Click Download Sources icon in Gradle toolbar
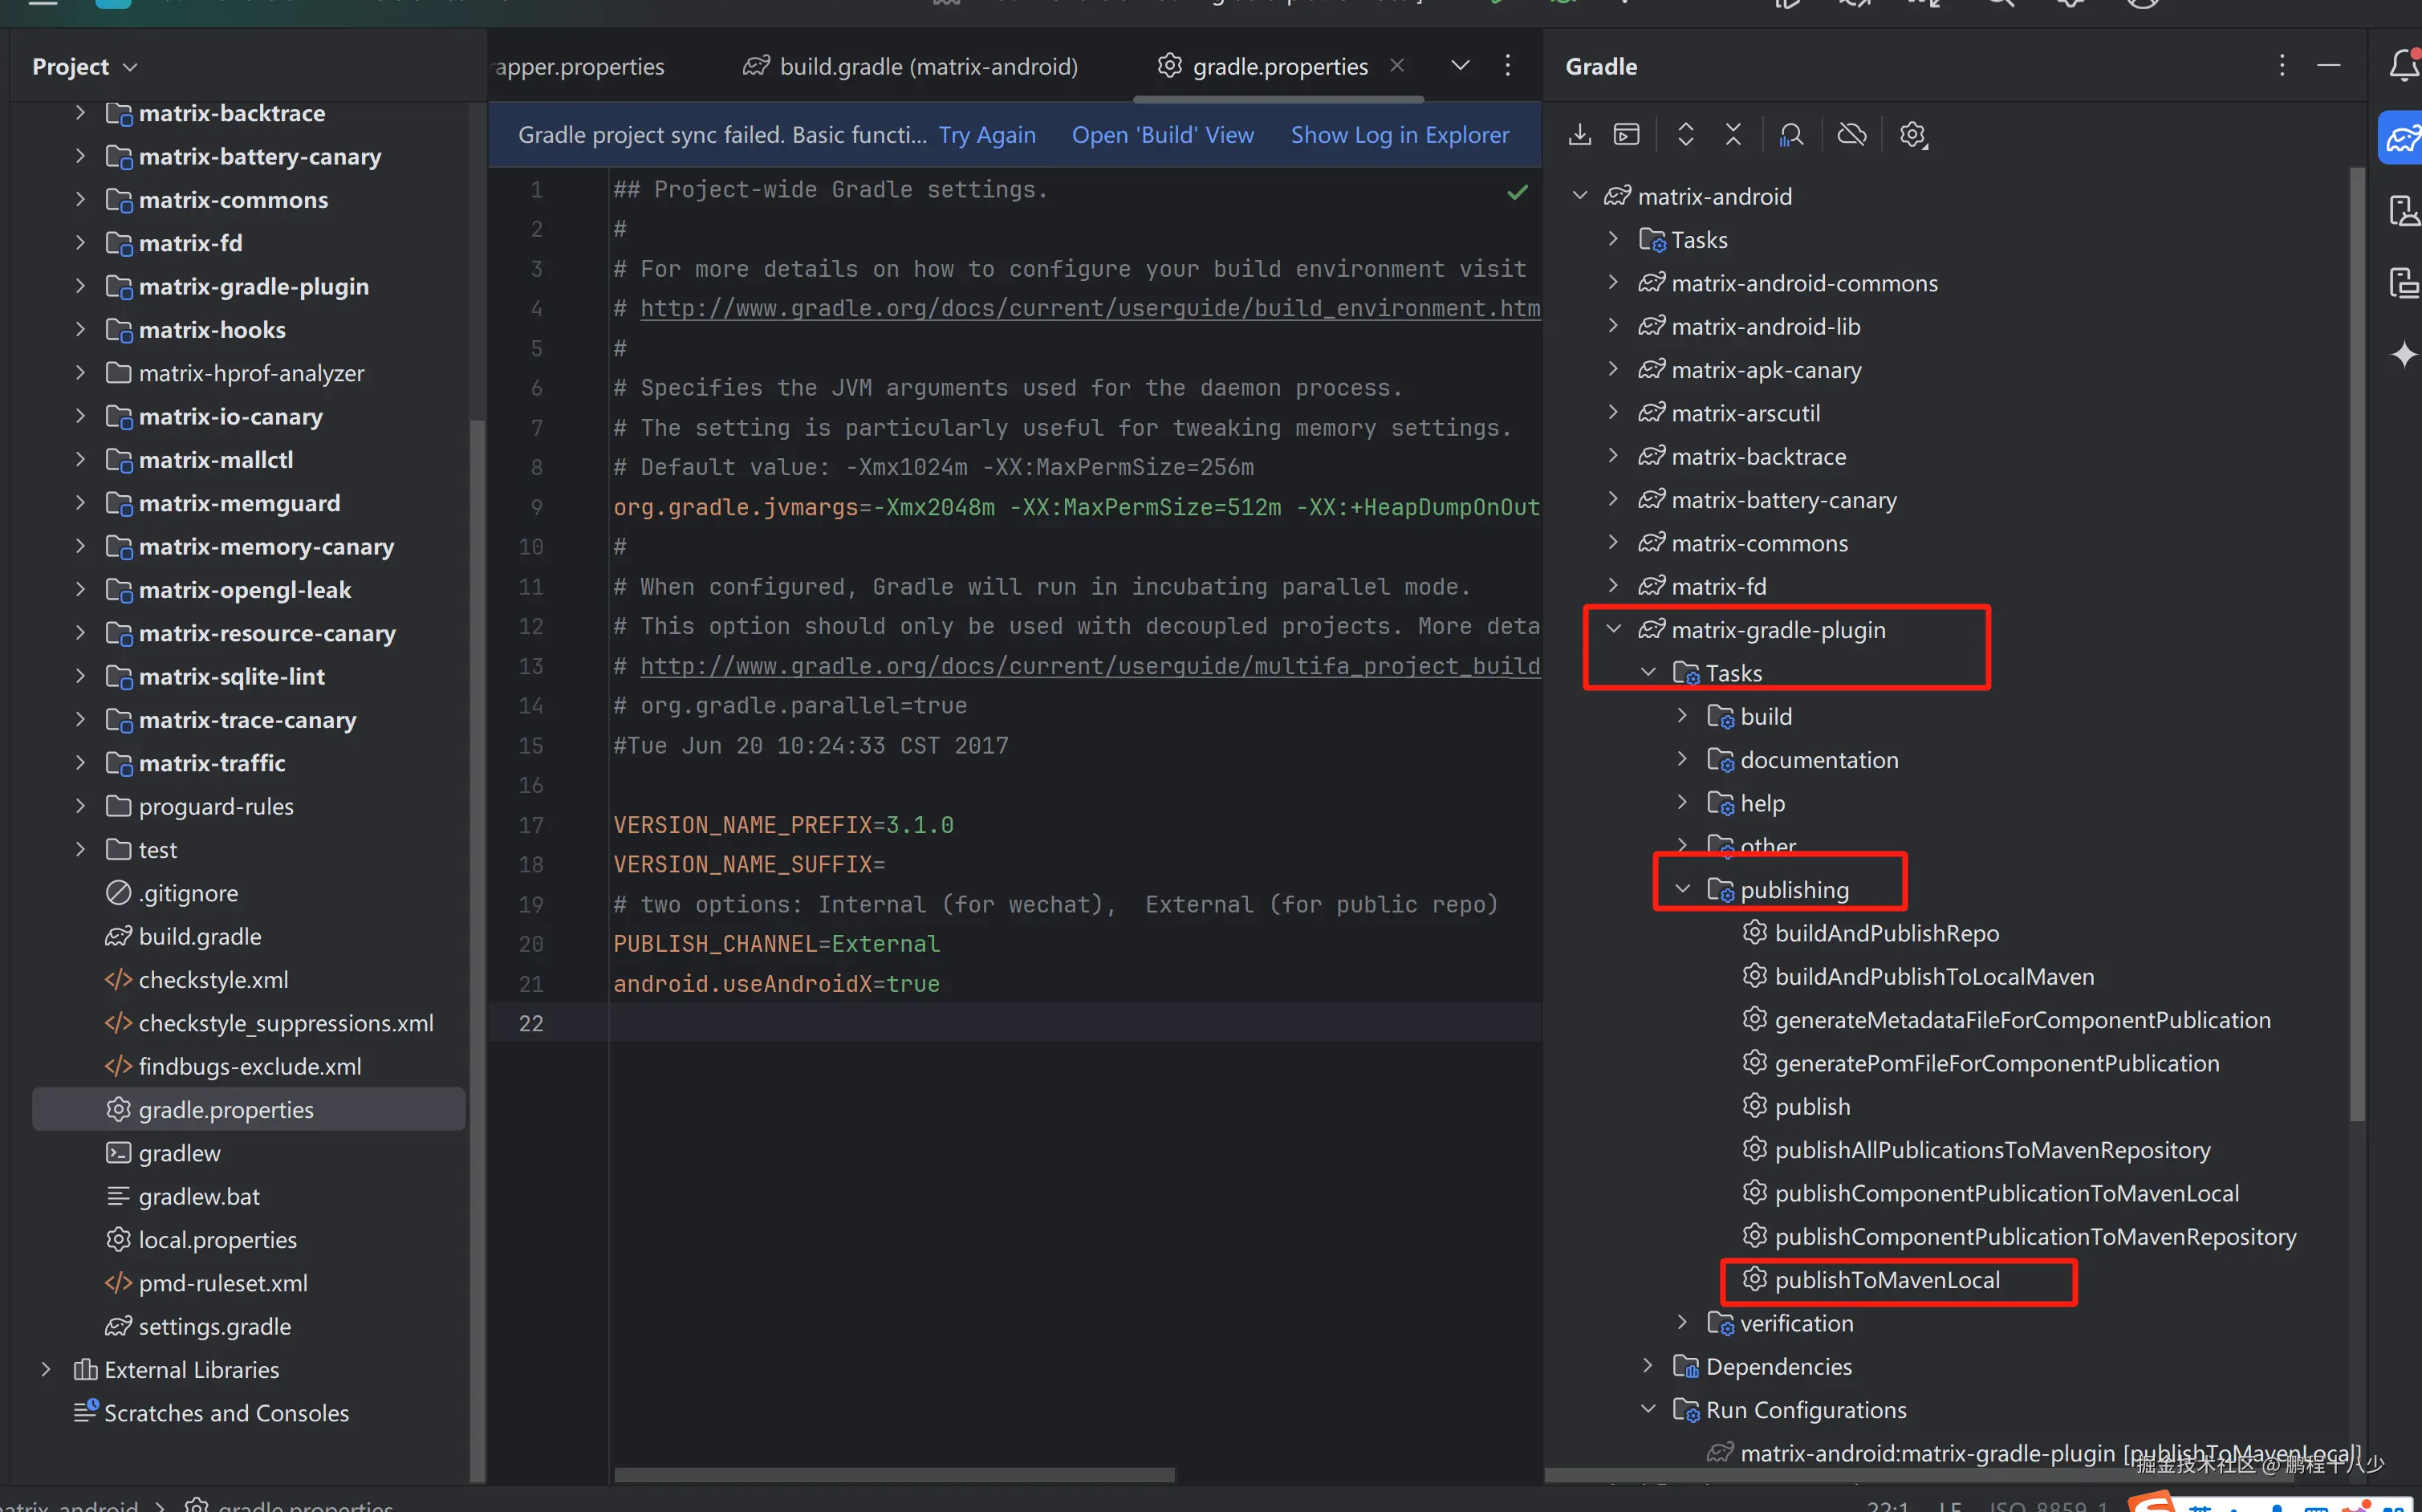Image resolution: width=2422 pixels, height=1512 pixels. tap(1579, 134)
